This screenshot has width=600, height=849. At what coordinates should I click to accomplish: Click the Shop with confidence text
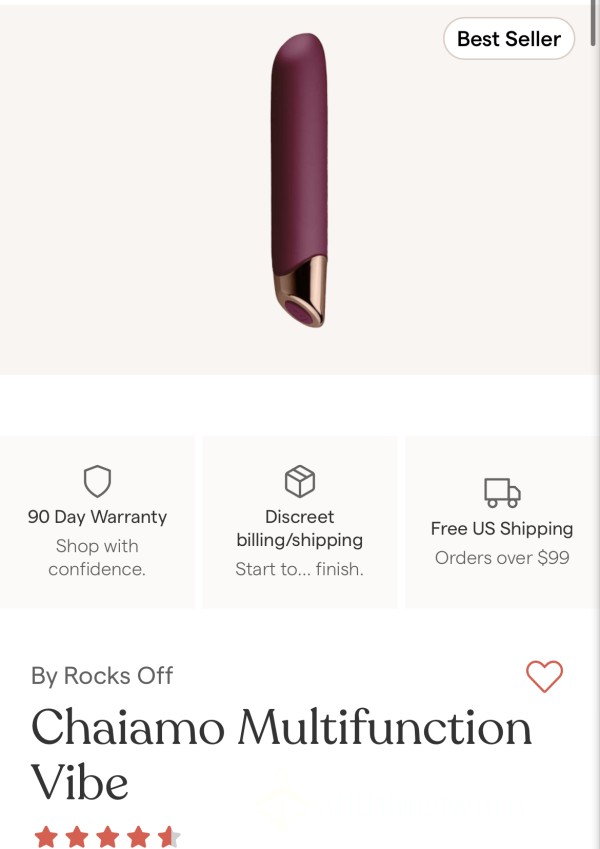(97, 557)
